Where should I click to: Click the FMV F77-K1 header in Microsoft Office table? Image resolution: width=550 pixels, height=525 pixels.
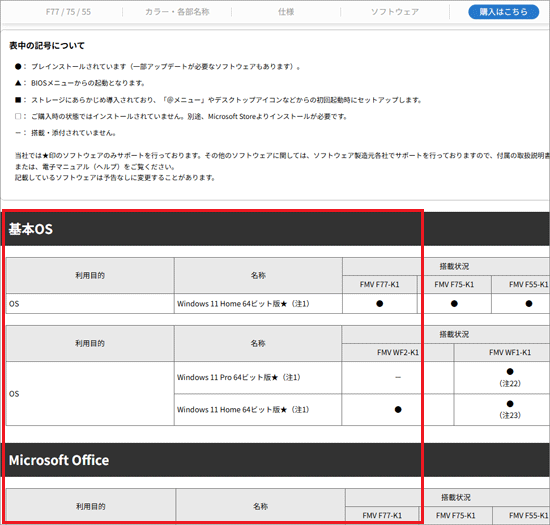(x=382, y=516)
